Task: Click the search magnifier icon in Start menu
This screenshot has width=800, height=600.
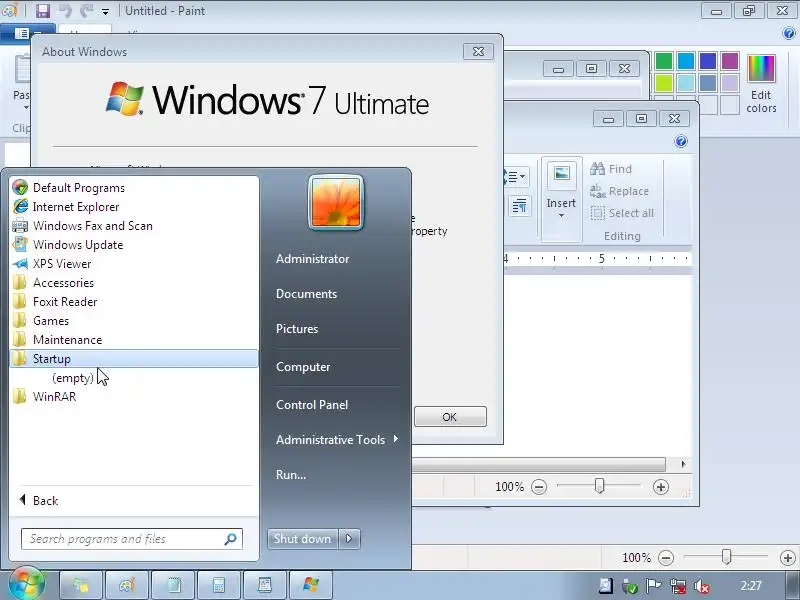Action: (x=230, y=539)
